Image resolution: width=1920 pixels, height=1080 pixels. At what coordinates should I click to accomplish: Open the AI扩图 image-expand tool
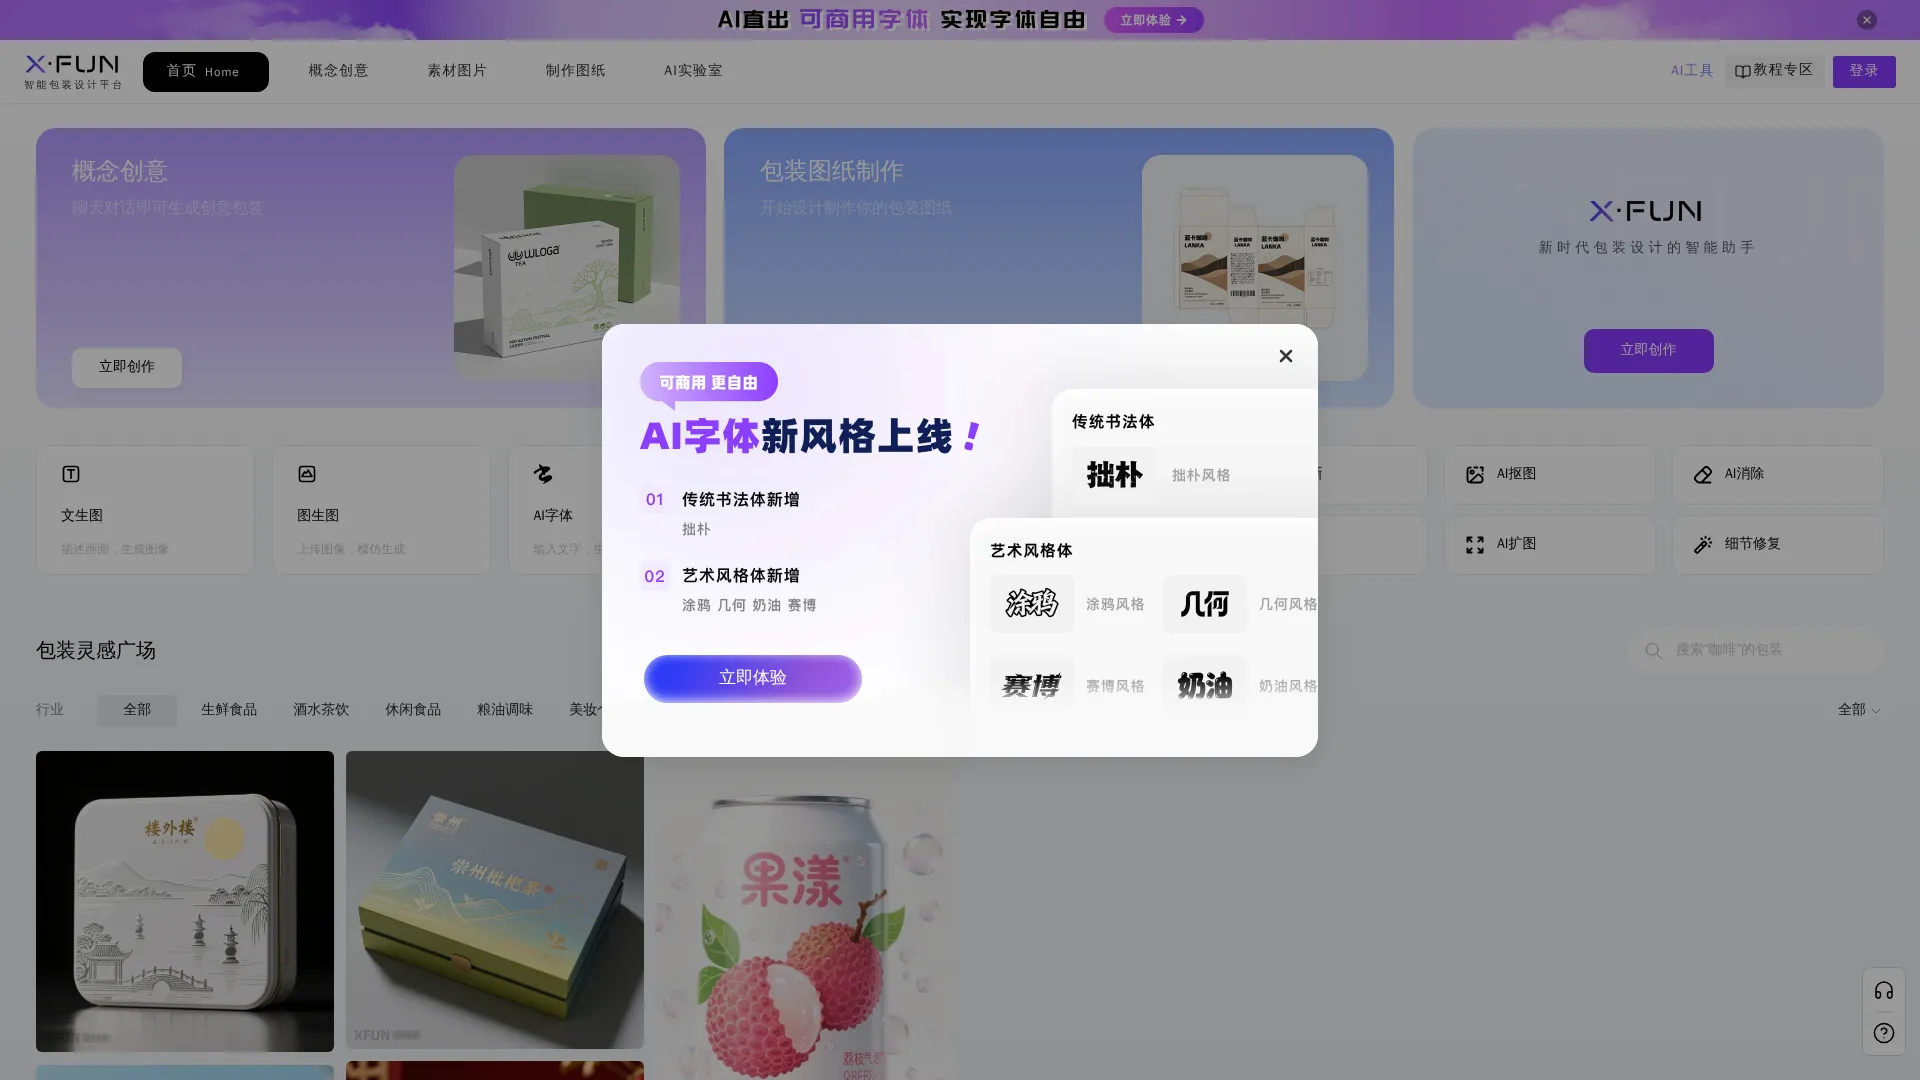click(1548, 544)
